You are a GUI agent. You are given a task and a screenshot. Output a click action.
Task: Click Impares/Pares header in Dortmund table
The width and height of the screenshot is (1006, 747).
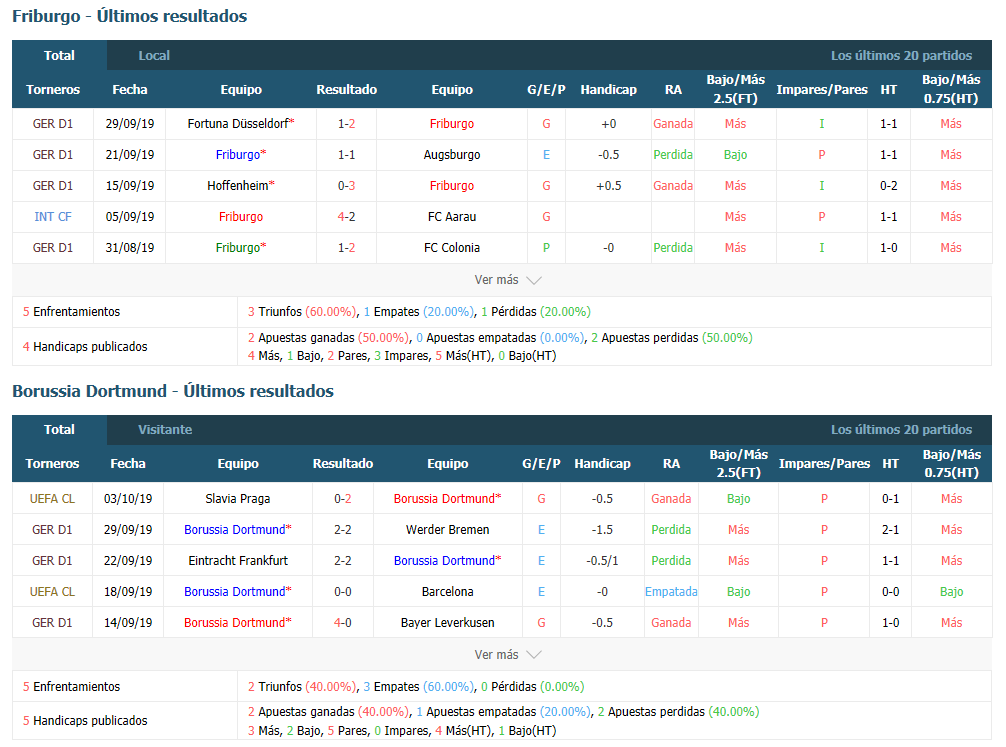coord(824,463)
